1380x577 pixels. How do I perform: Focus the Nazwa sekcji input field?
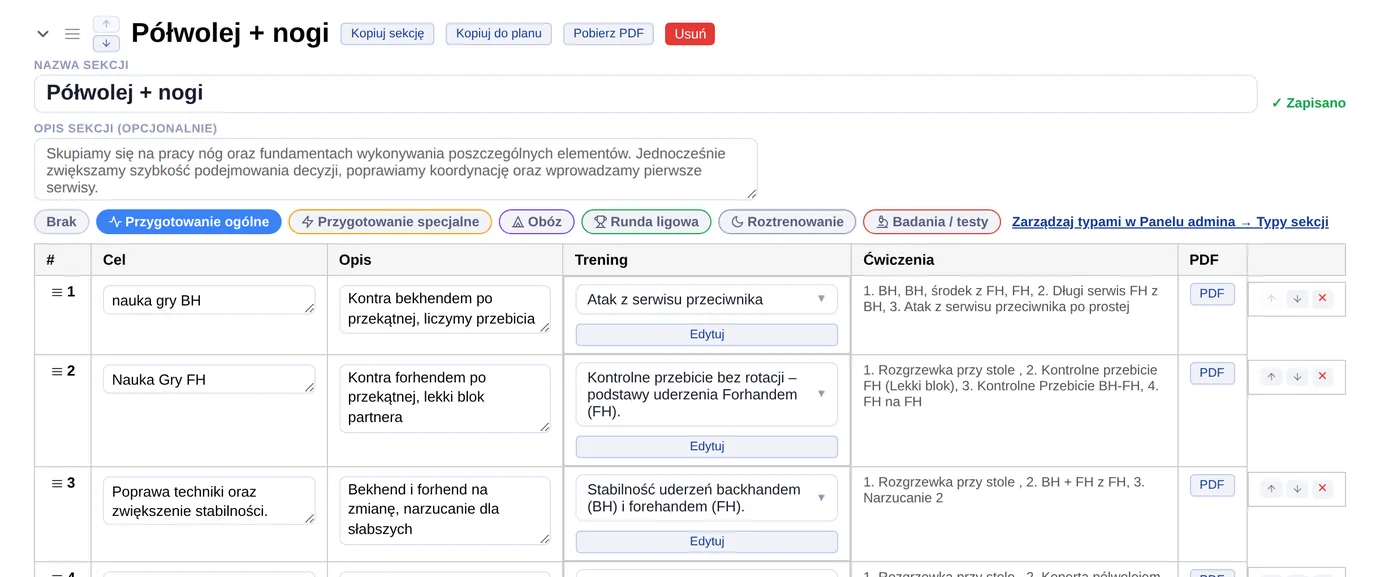coord(645,94)
